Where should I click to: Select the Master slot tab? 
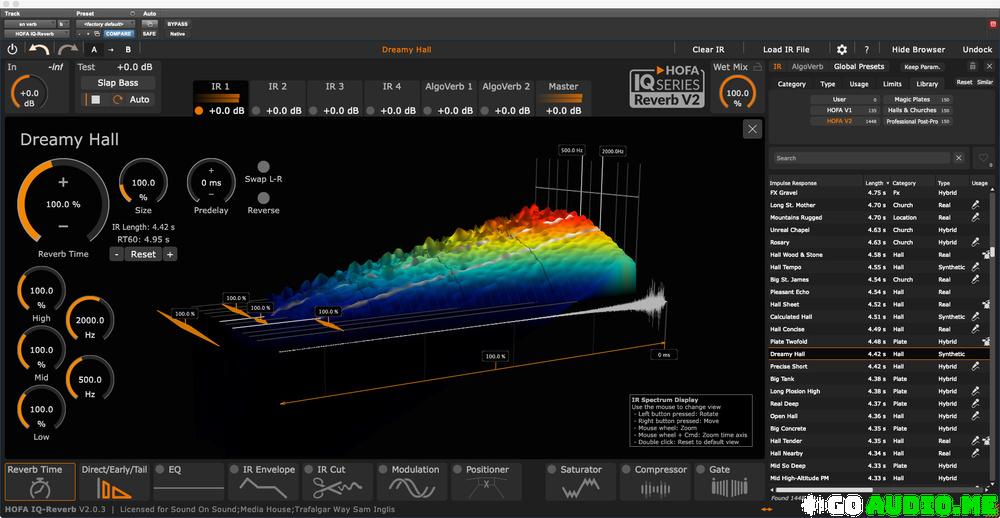pyautogui.click(x=563, y=98)
